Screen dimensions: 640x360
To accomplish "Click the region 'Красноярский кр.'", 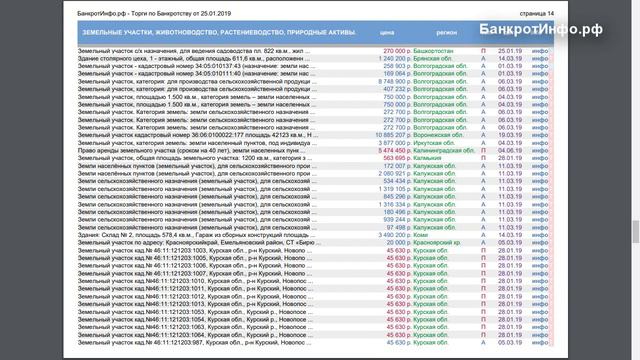I will pos(437,243).
